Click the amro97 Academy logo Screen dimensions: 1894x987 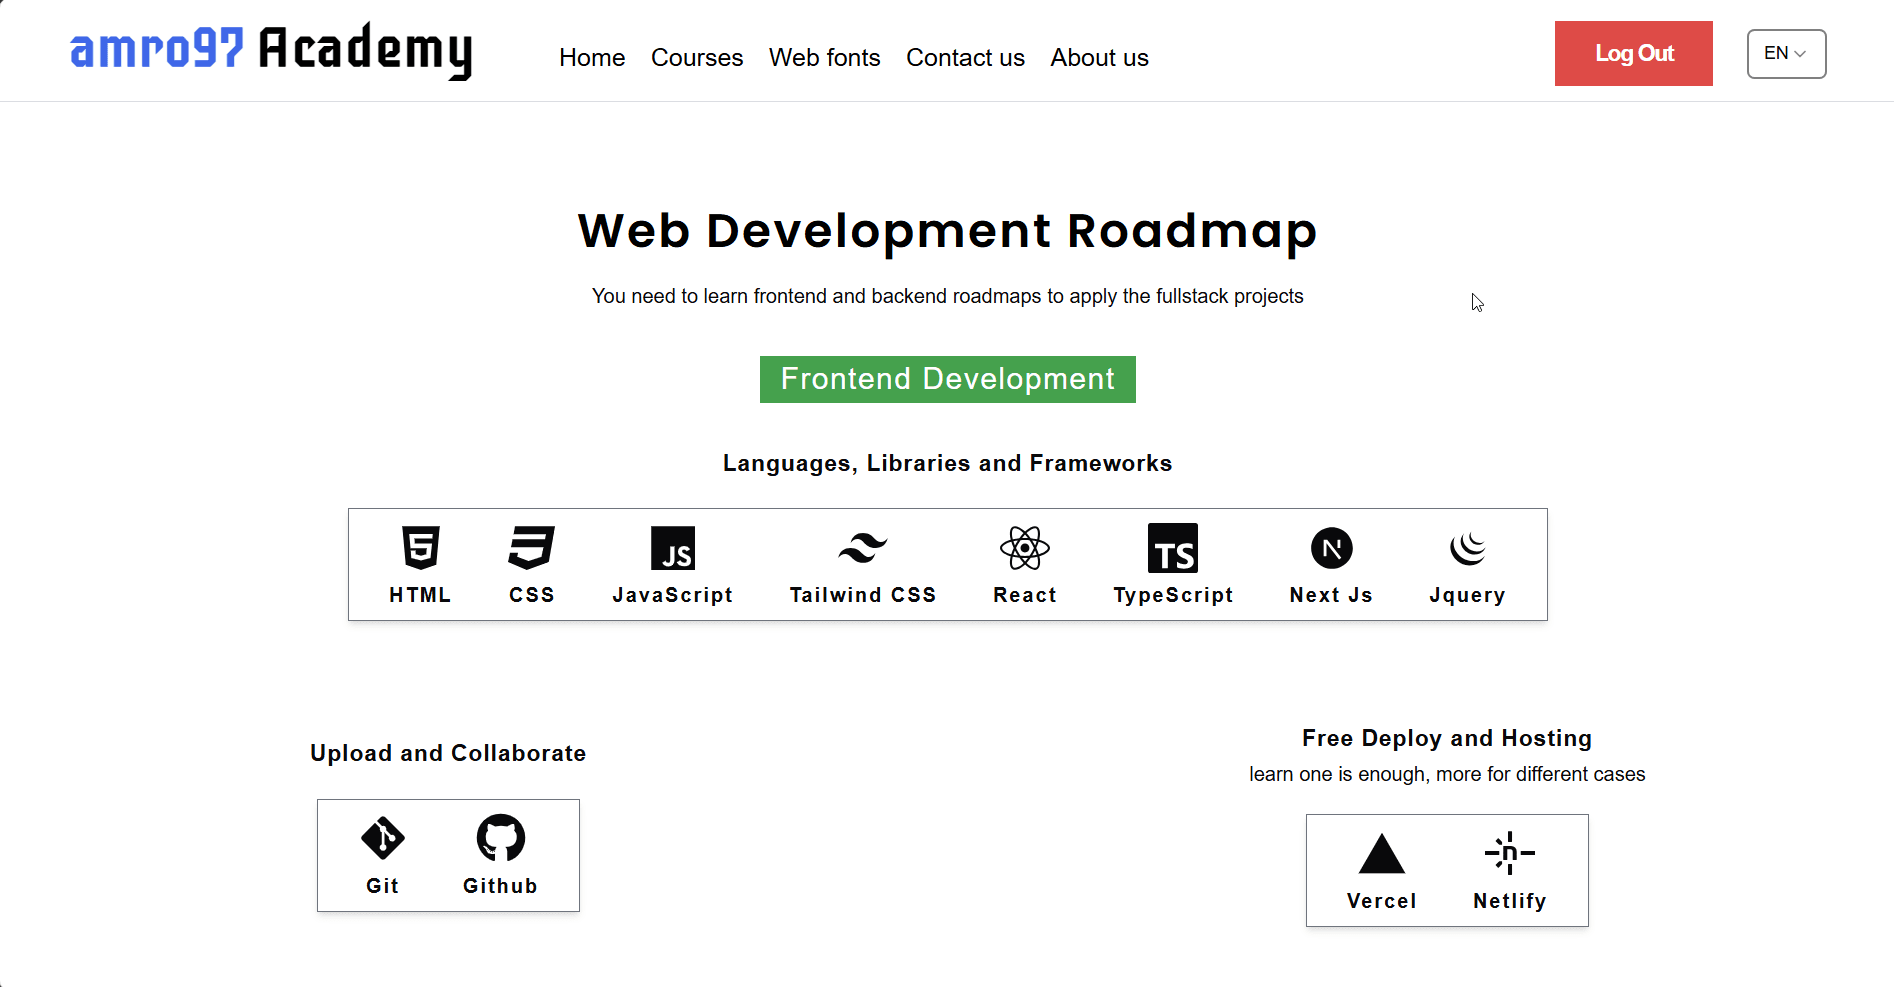click(271, 50)
